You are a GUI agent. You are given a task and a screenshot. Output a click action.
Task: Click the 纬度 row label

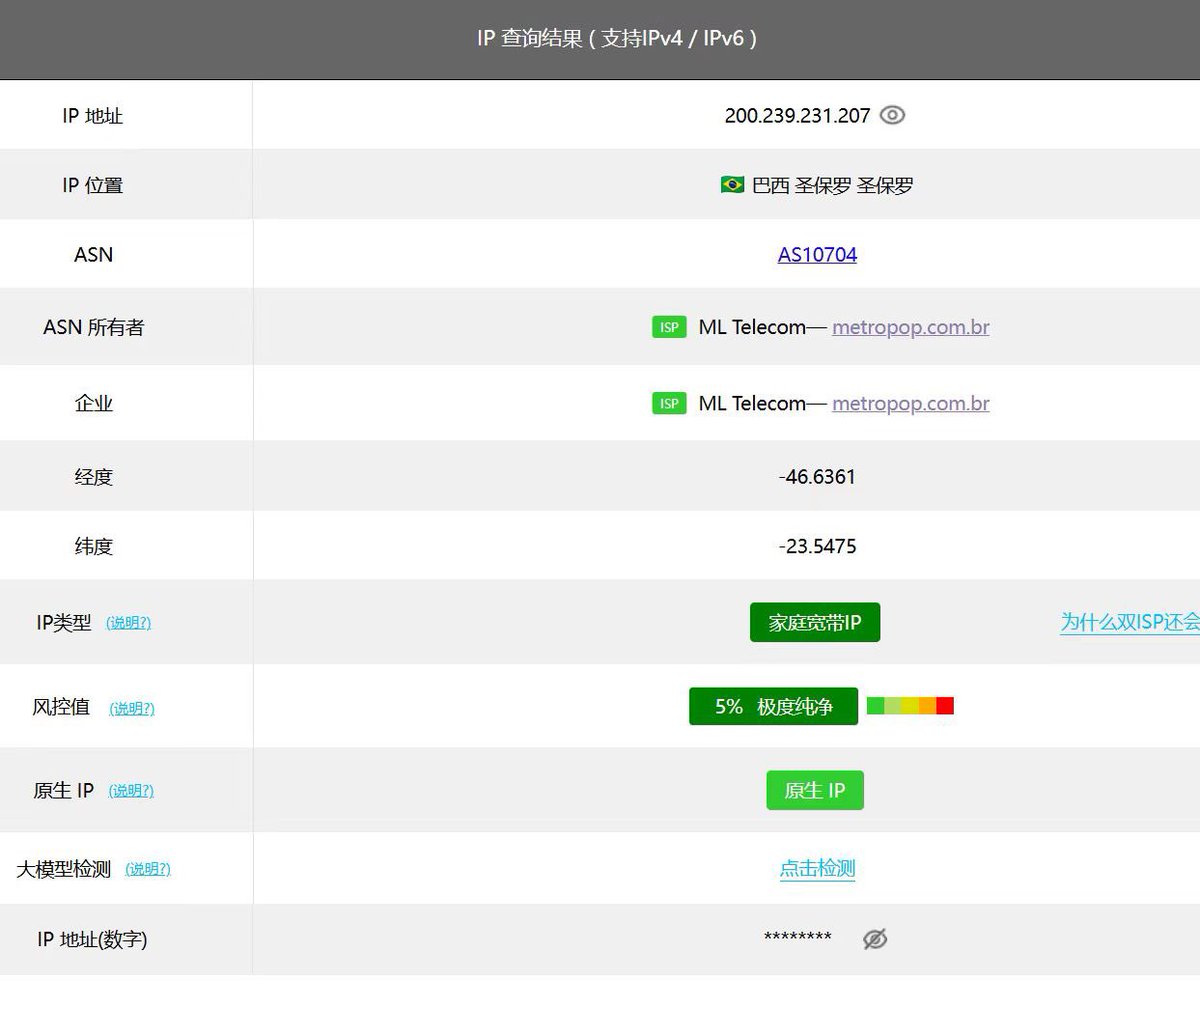coord(93,547)
